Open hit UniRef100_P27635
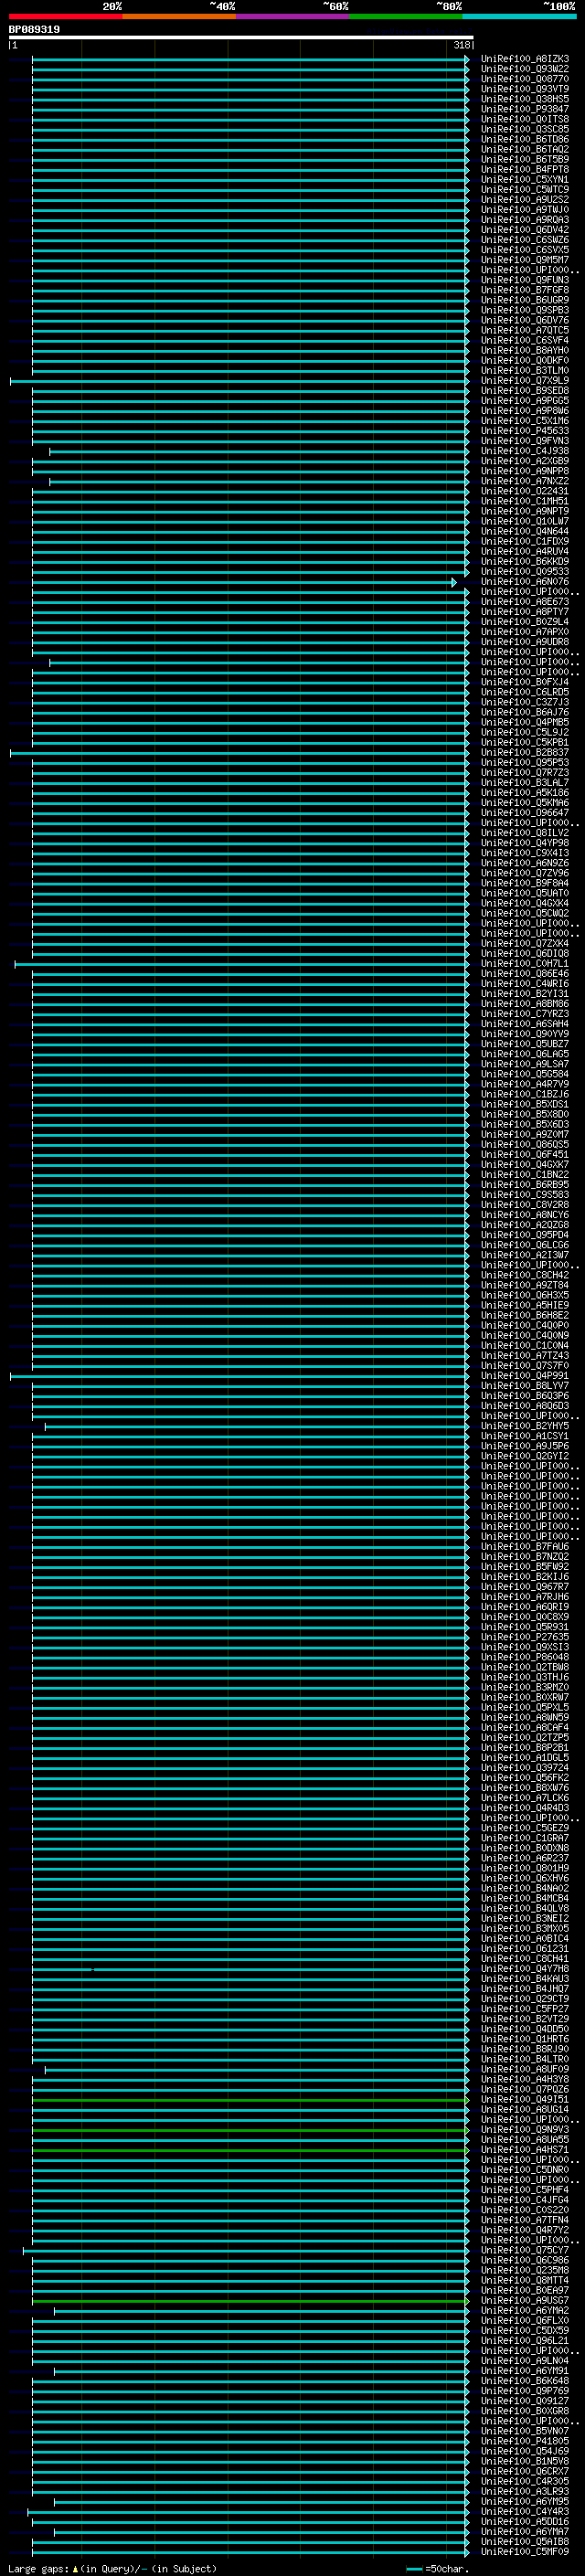The width and height of the screenshot is (585, 2576). 525,1637
